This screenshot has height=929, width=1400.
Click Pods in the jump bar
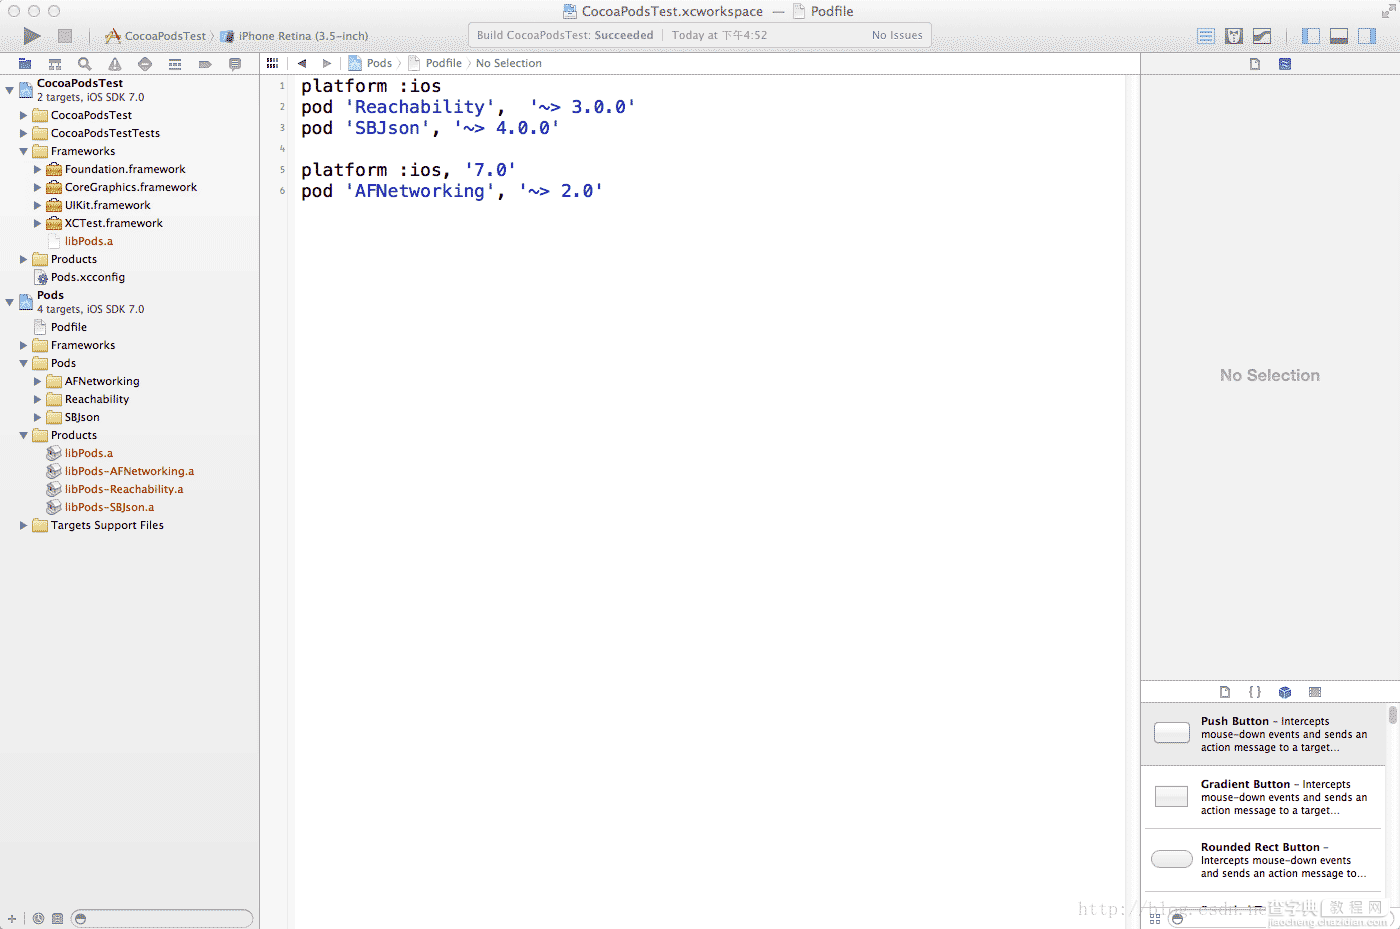370,63
